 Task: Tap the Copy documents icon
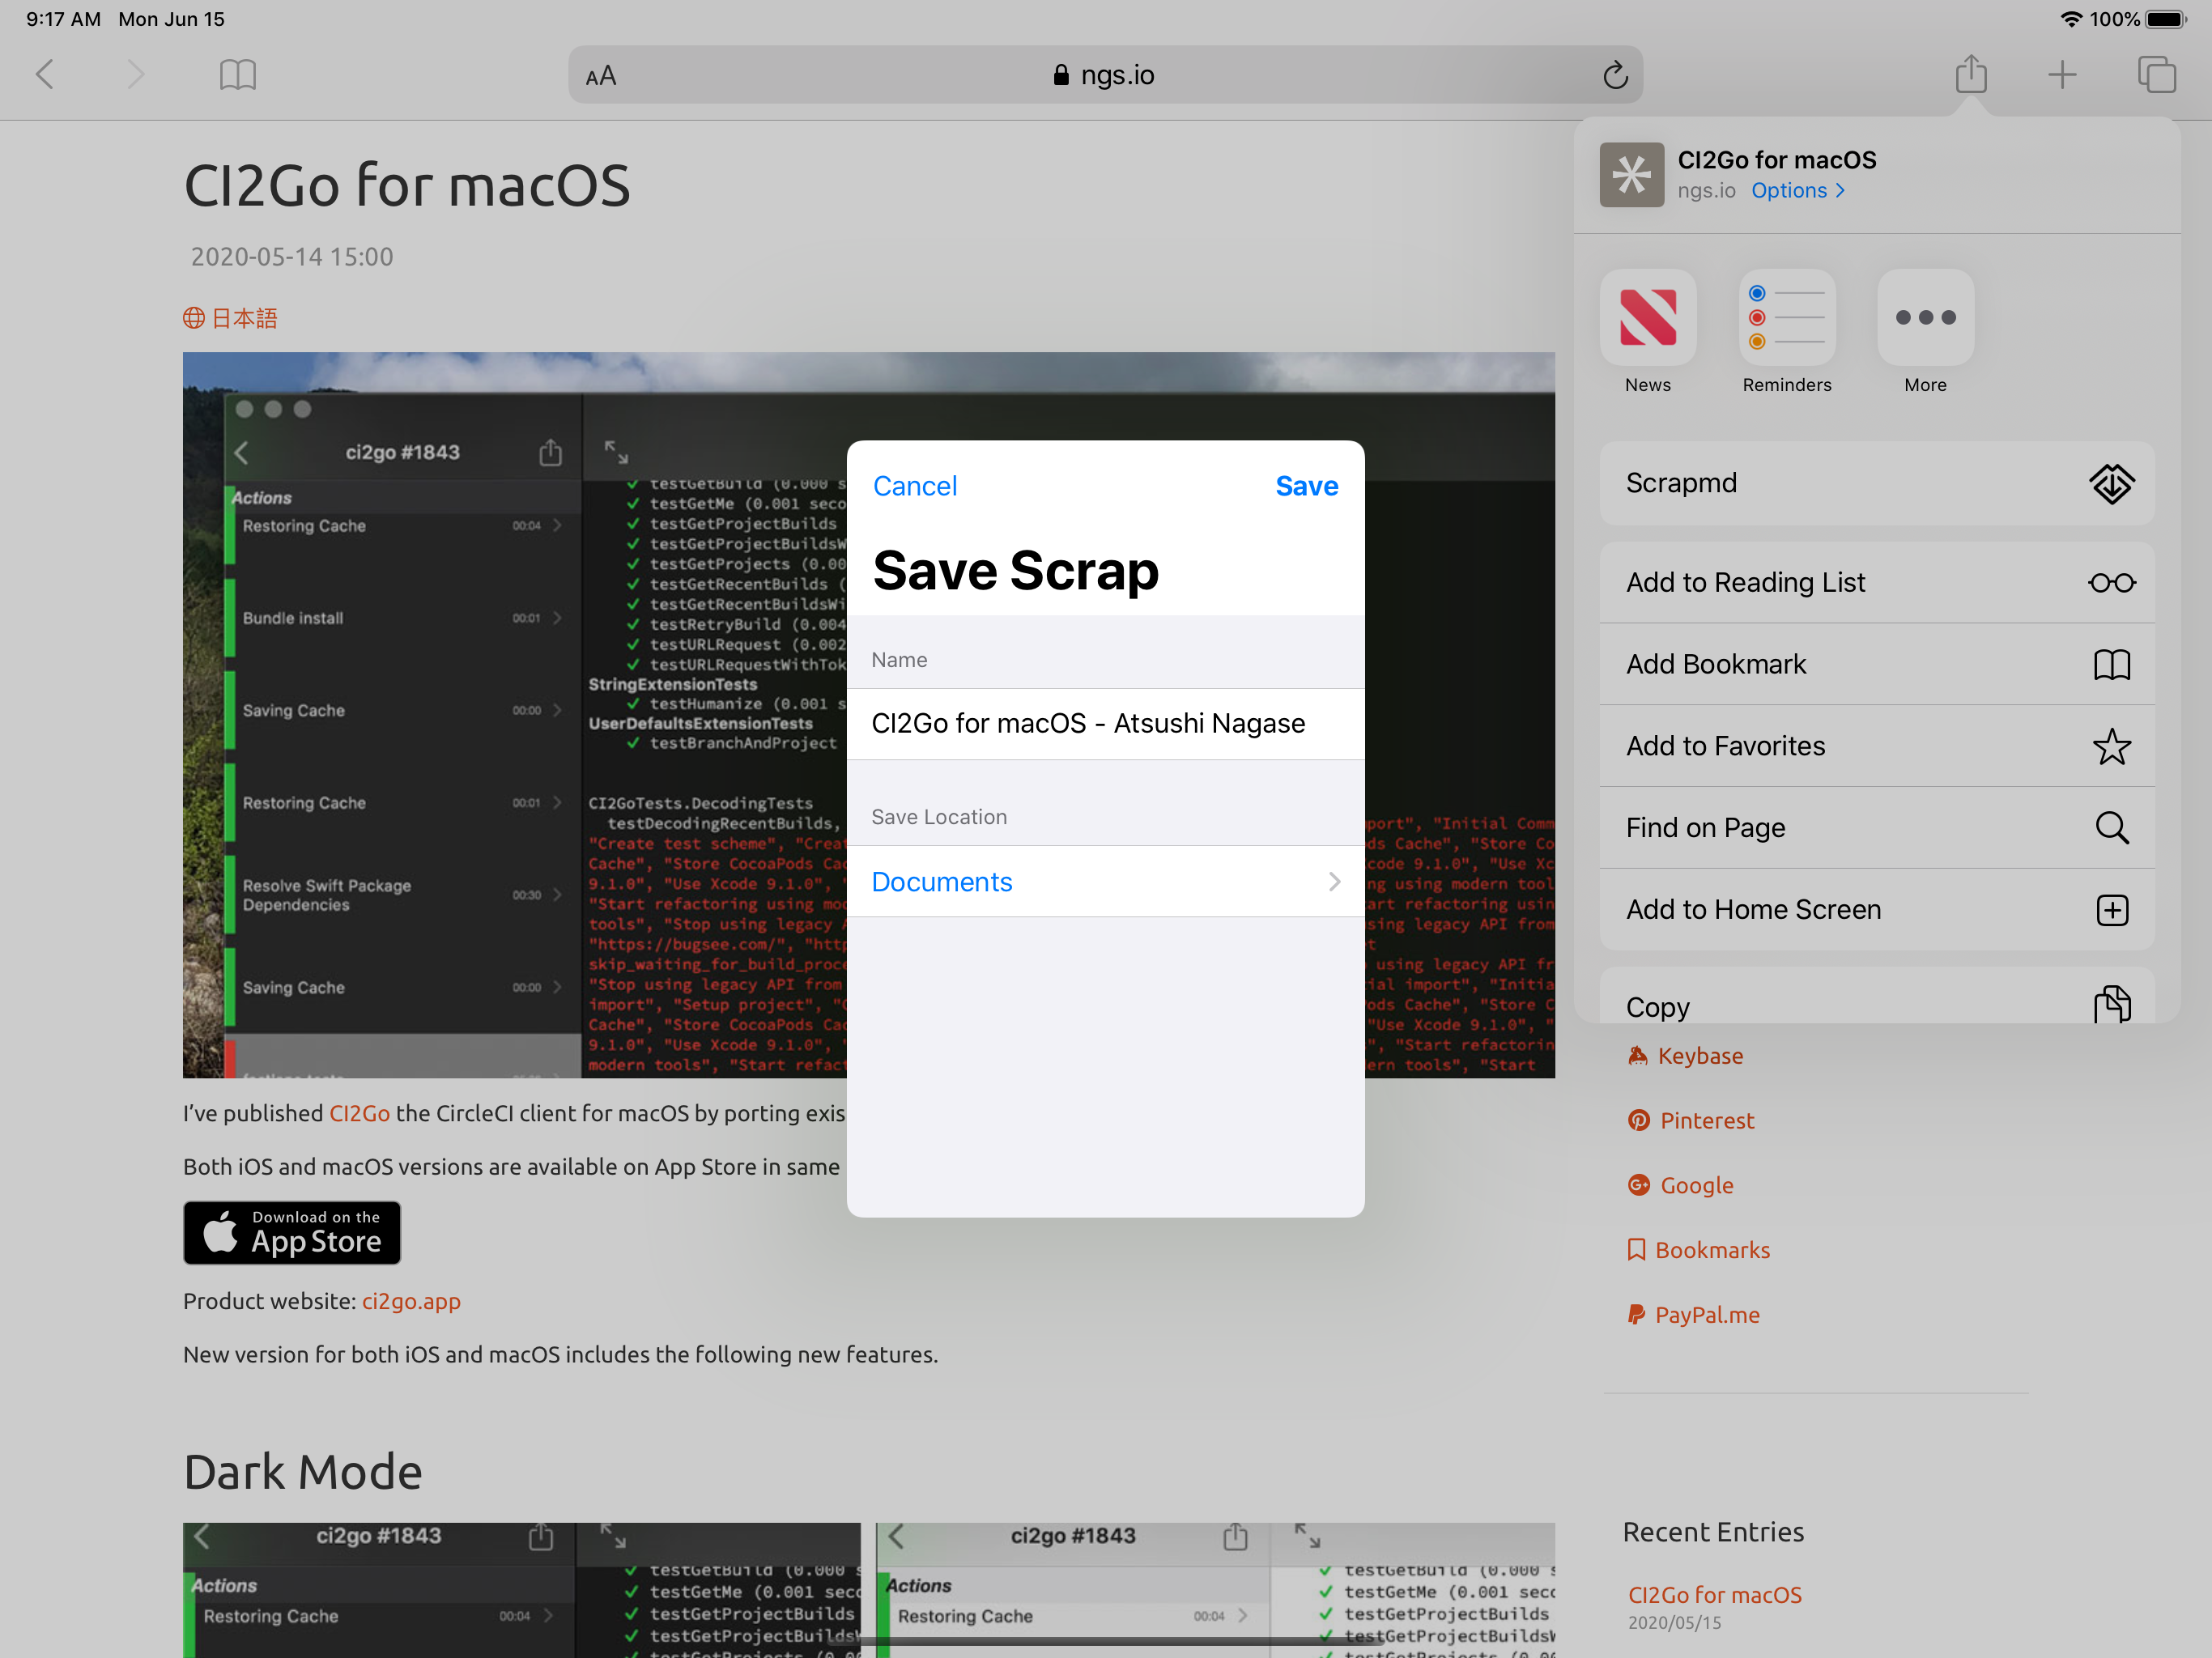(x=2111, y=1003)
